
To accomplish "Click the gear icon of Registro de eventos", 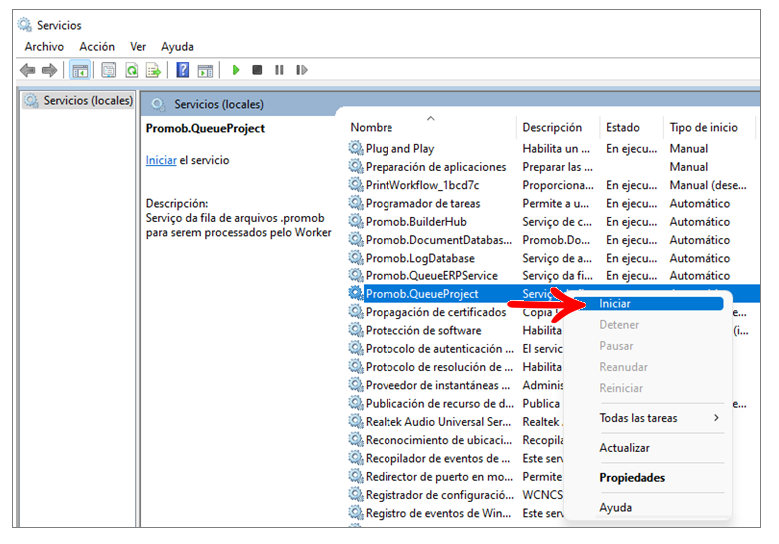I will 356,512.
